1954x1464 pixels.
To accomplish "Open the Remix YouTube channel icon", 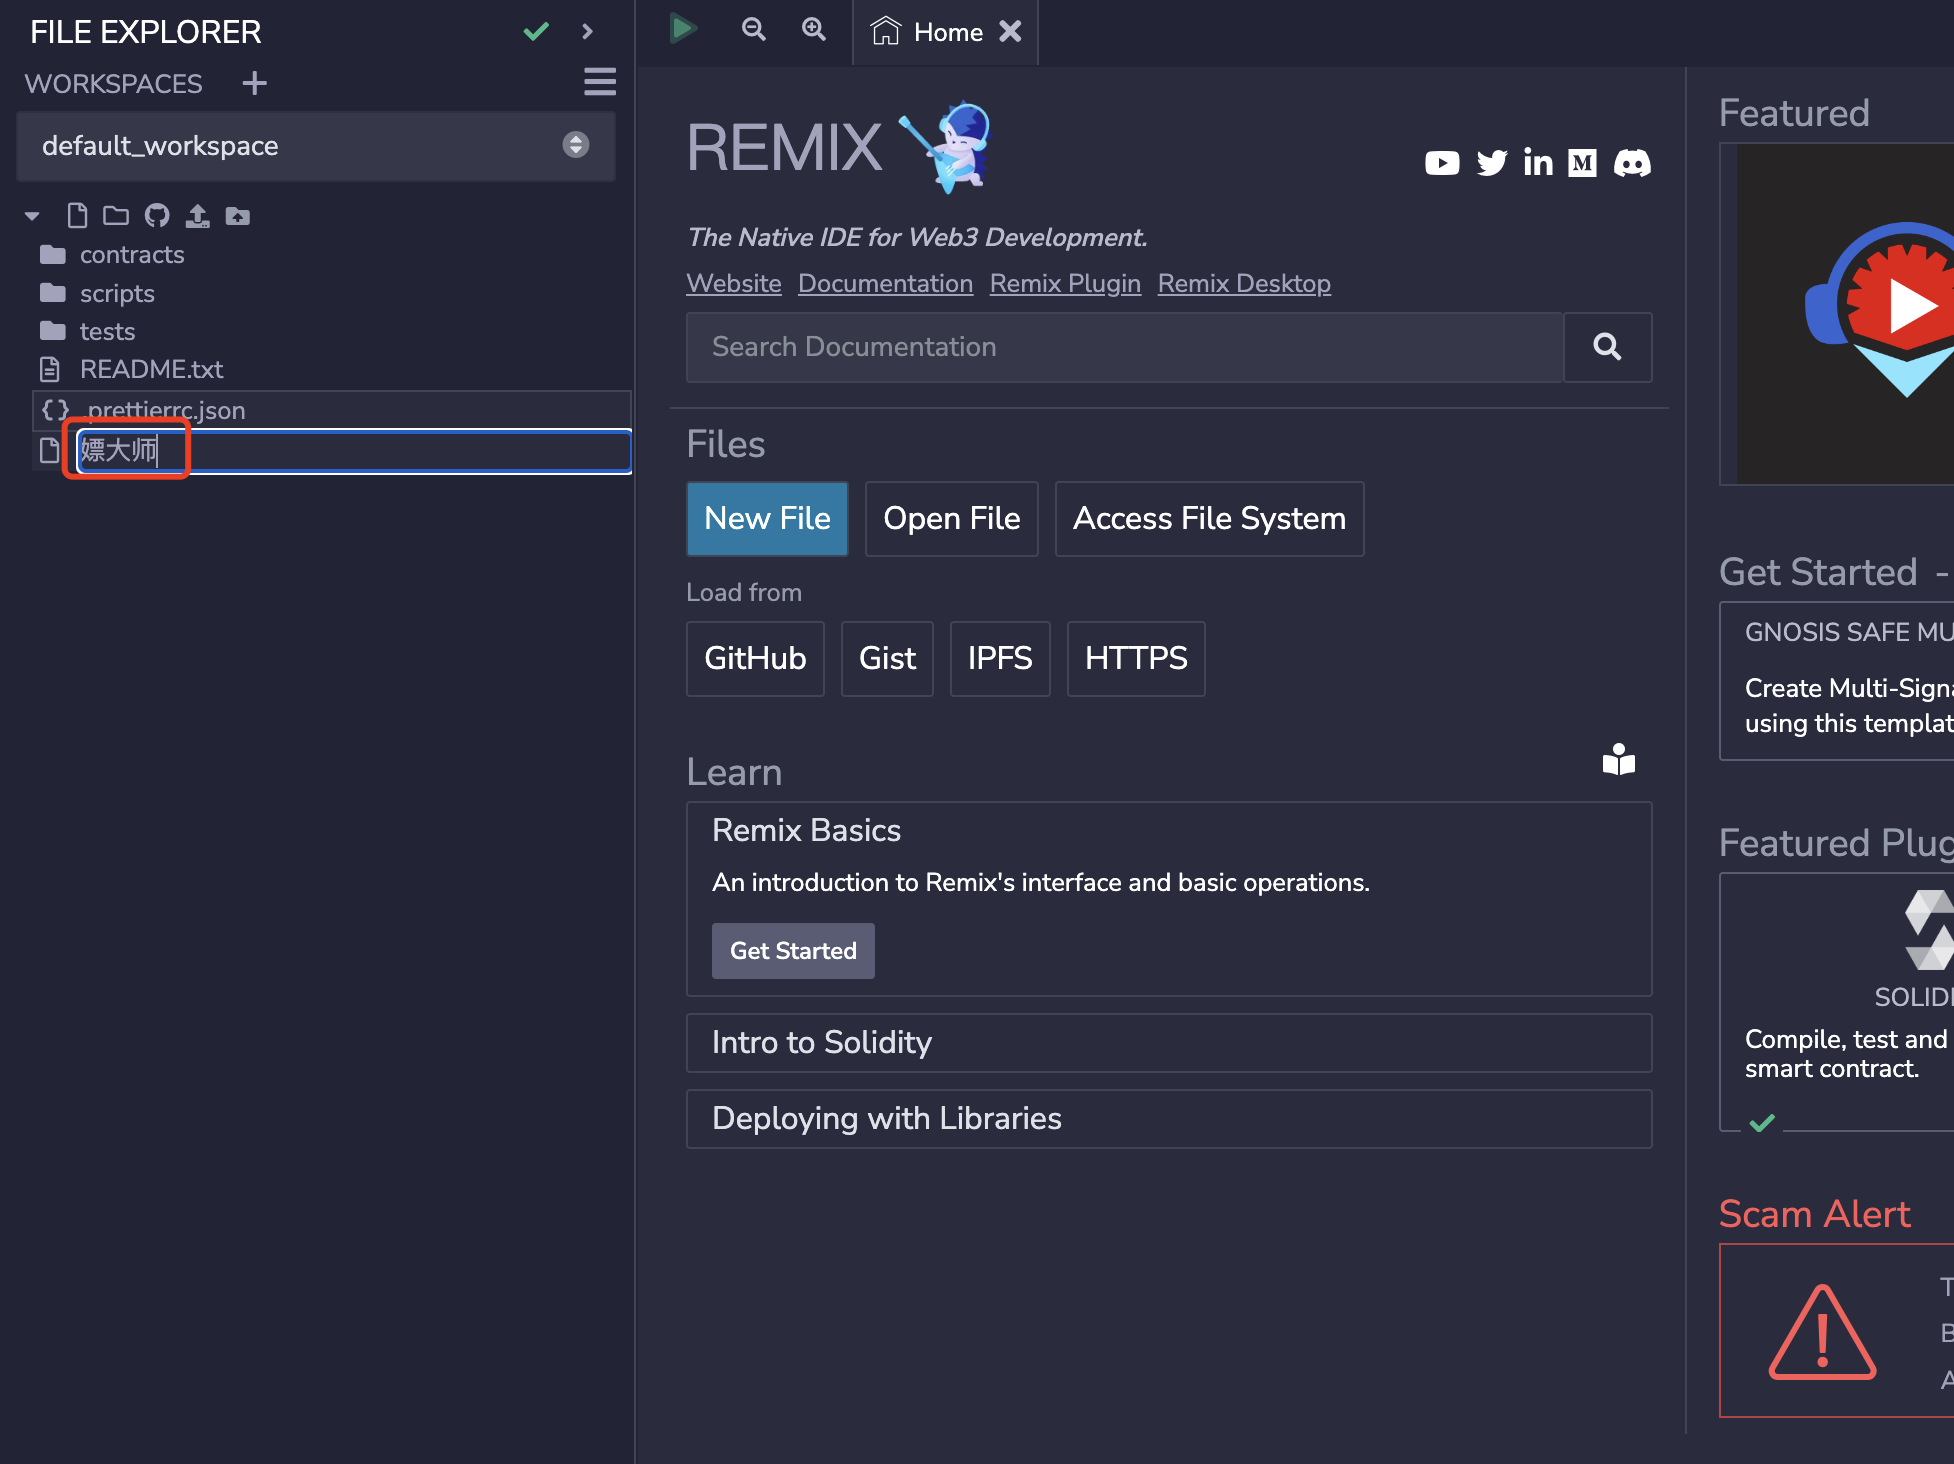I will [x=1441, y=163].
